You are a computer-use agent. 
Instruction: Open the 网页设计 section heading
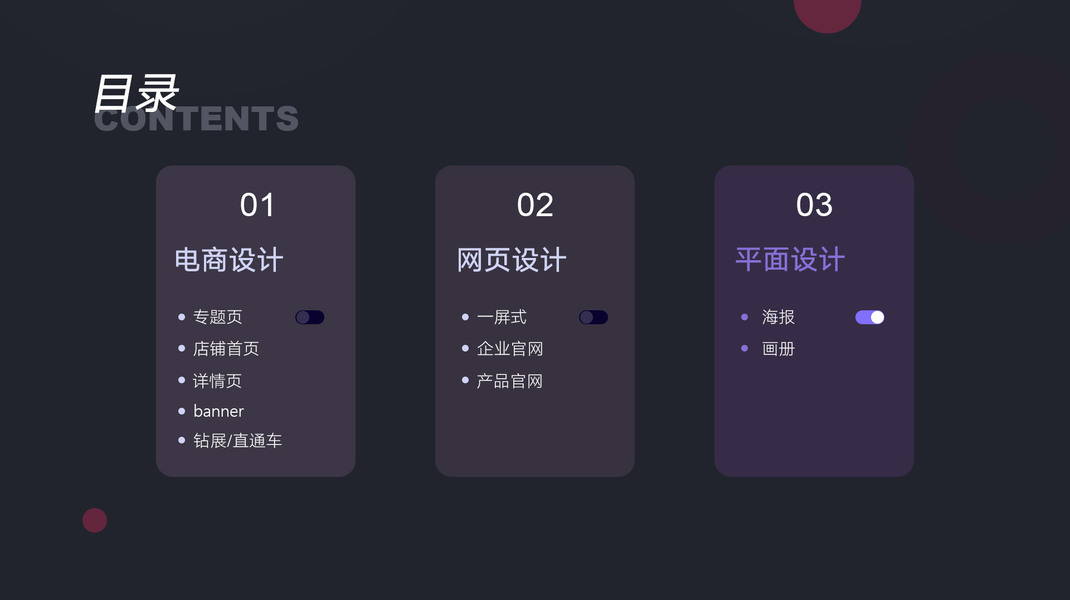point(512,260)
